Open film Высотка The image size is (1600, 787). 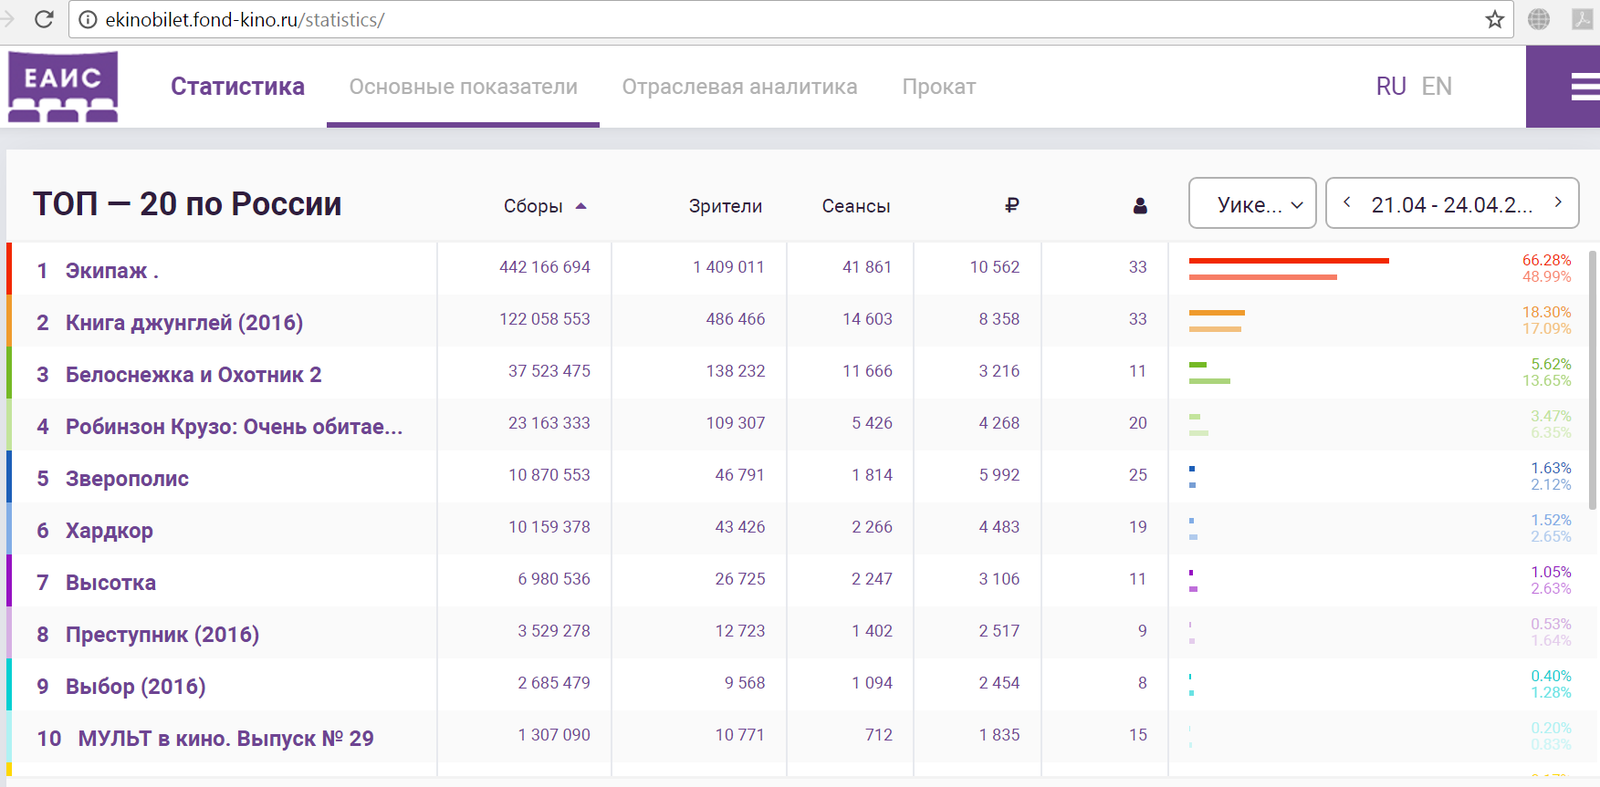point(111,583)
